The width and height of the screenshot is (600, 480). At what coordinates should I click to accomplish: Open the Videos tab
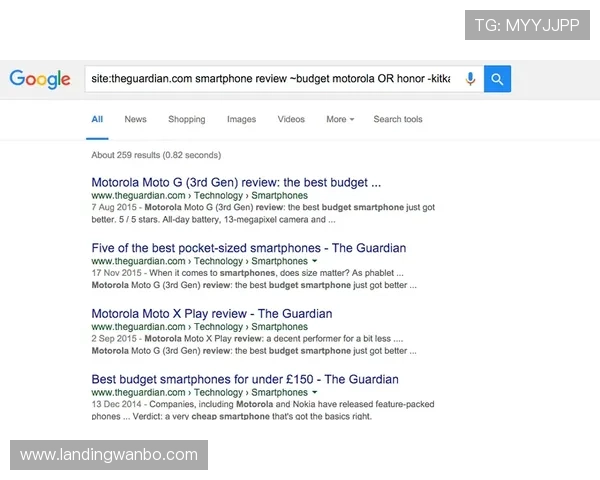point(291,119)
